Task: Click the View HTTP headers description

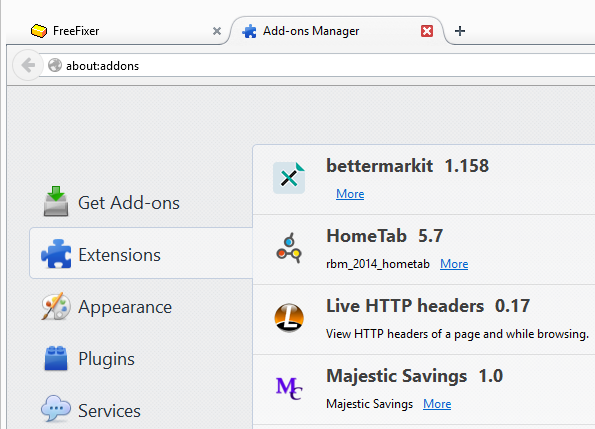Action: (x=457, y=334)
